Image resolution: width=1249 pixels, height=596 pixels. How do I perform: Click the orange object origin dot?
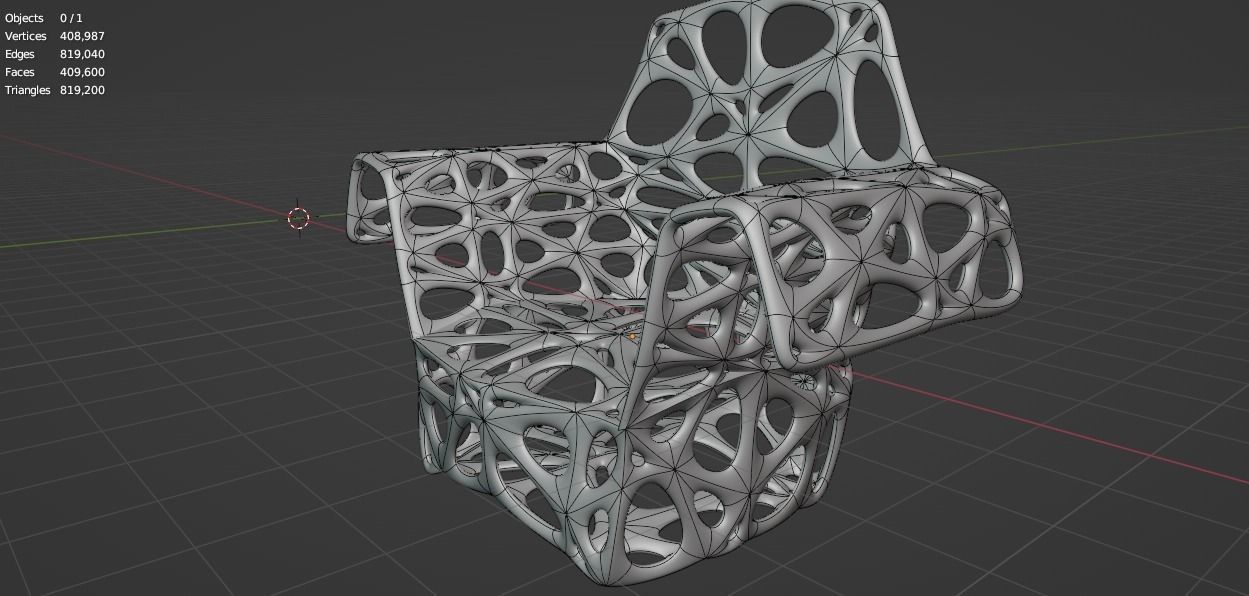point(632,337)
